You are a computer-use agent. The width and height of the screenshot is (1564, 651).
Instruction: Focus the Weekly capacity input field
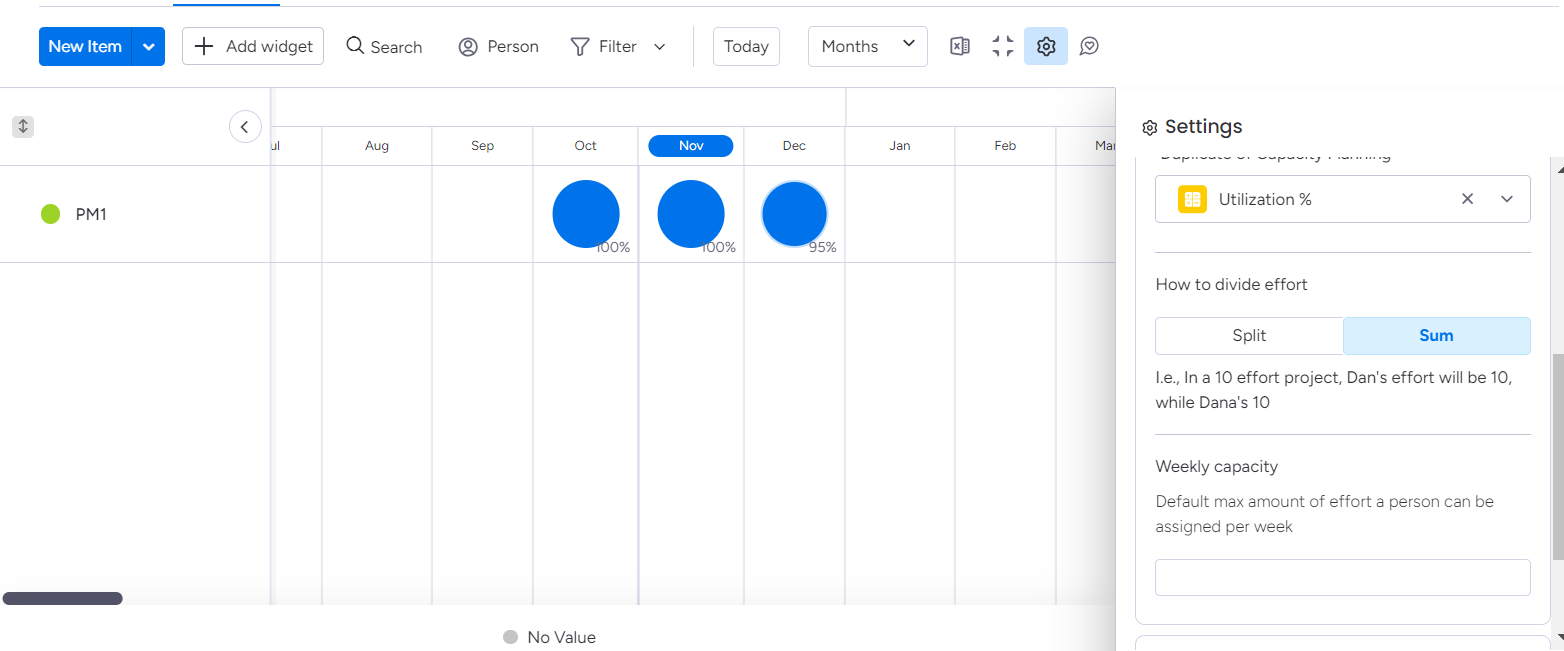(x=1343, y=578)
